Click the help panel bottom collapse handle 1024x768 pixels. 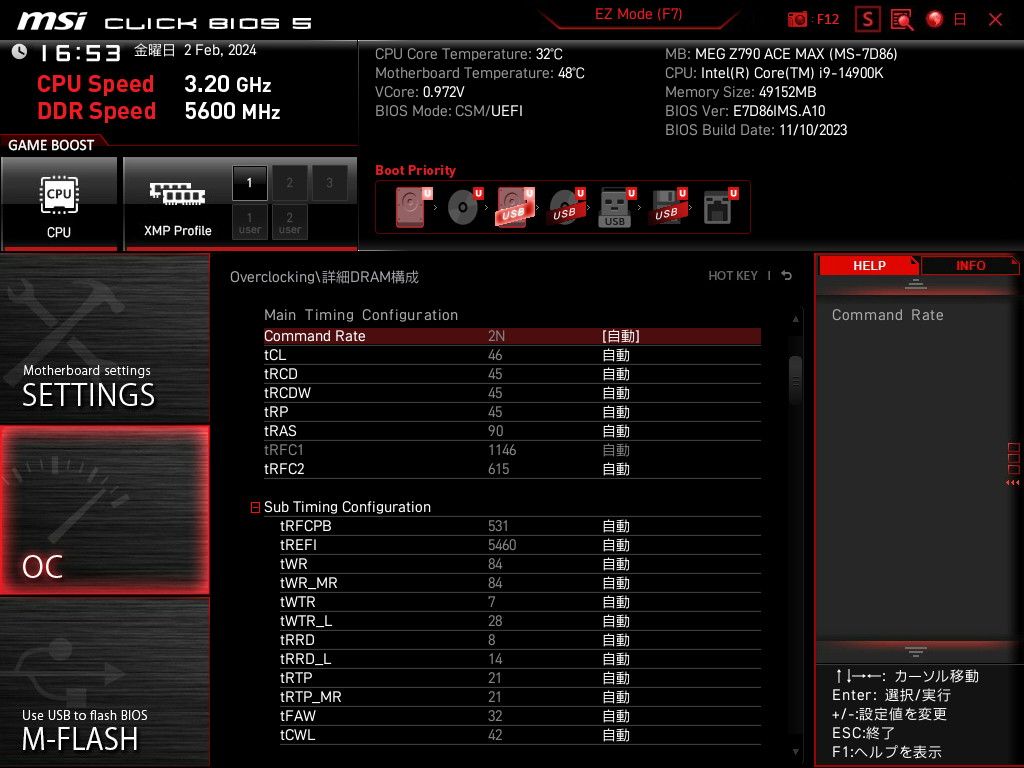click(916, 652)
